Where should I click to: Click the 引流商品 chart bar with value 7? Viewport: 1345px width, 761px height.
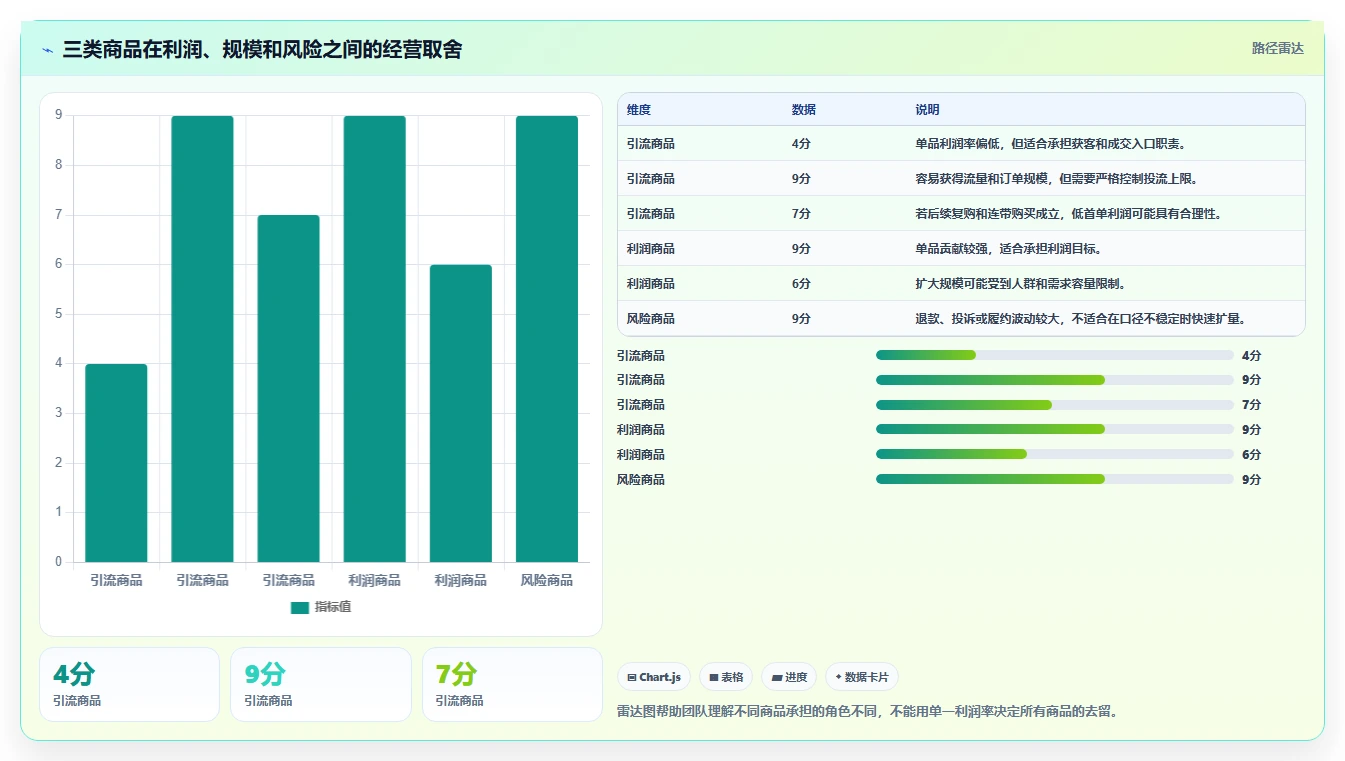point(288,389)
